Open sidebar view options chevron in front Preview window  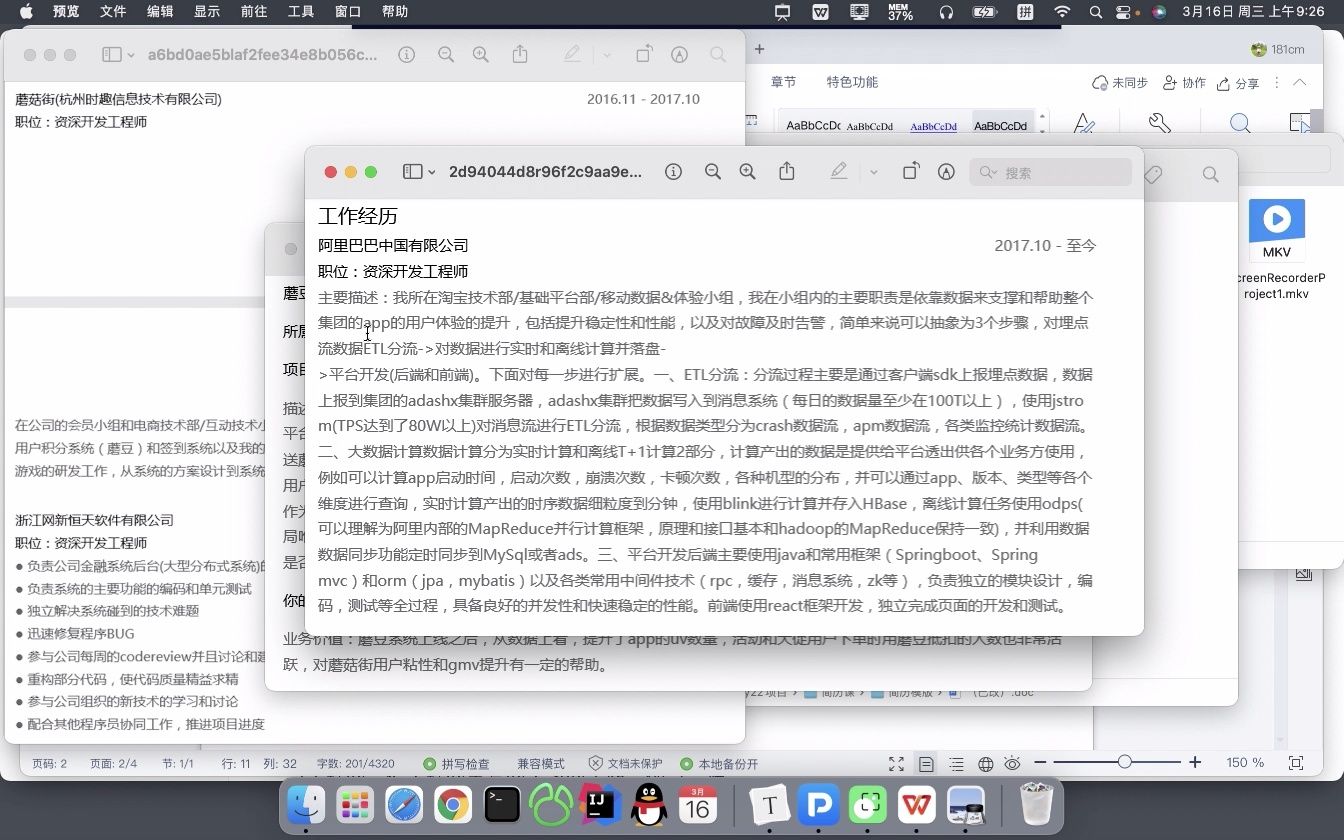coord(432,172)
